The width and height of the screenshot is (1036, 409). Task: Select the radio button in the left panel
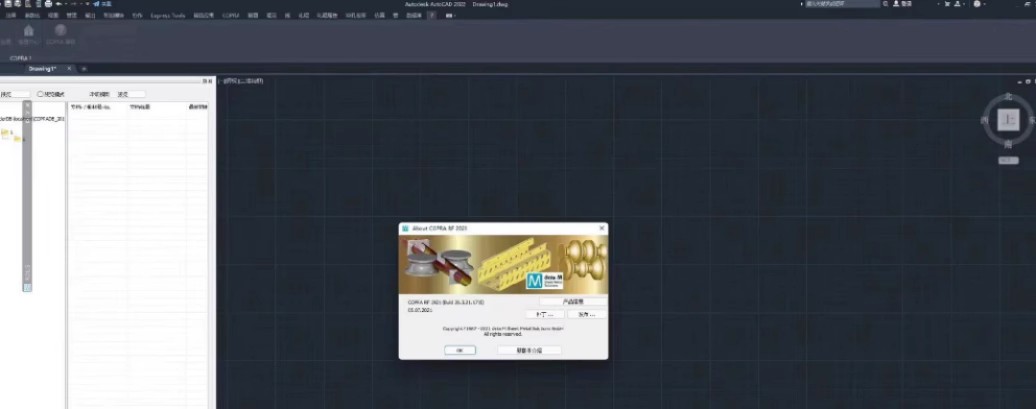(x=40, y=94)
